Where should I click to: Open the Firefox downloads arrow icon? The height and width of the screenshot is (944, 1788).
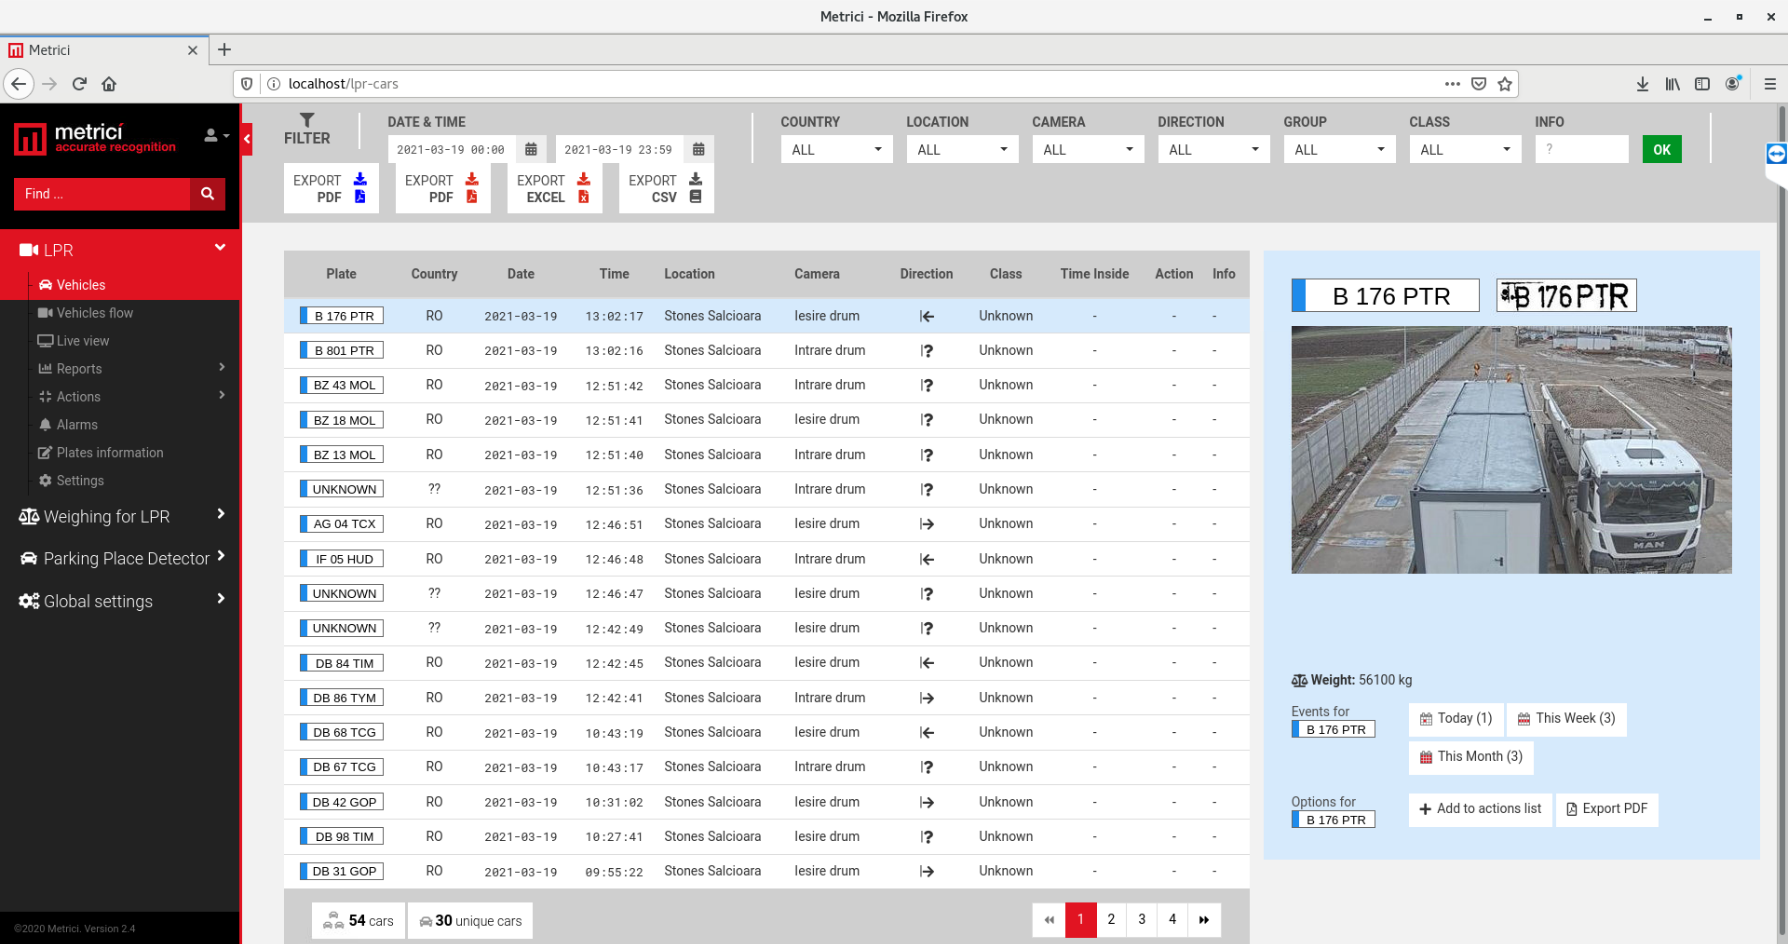click(1642, 84)
